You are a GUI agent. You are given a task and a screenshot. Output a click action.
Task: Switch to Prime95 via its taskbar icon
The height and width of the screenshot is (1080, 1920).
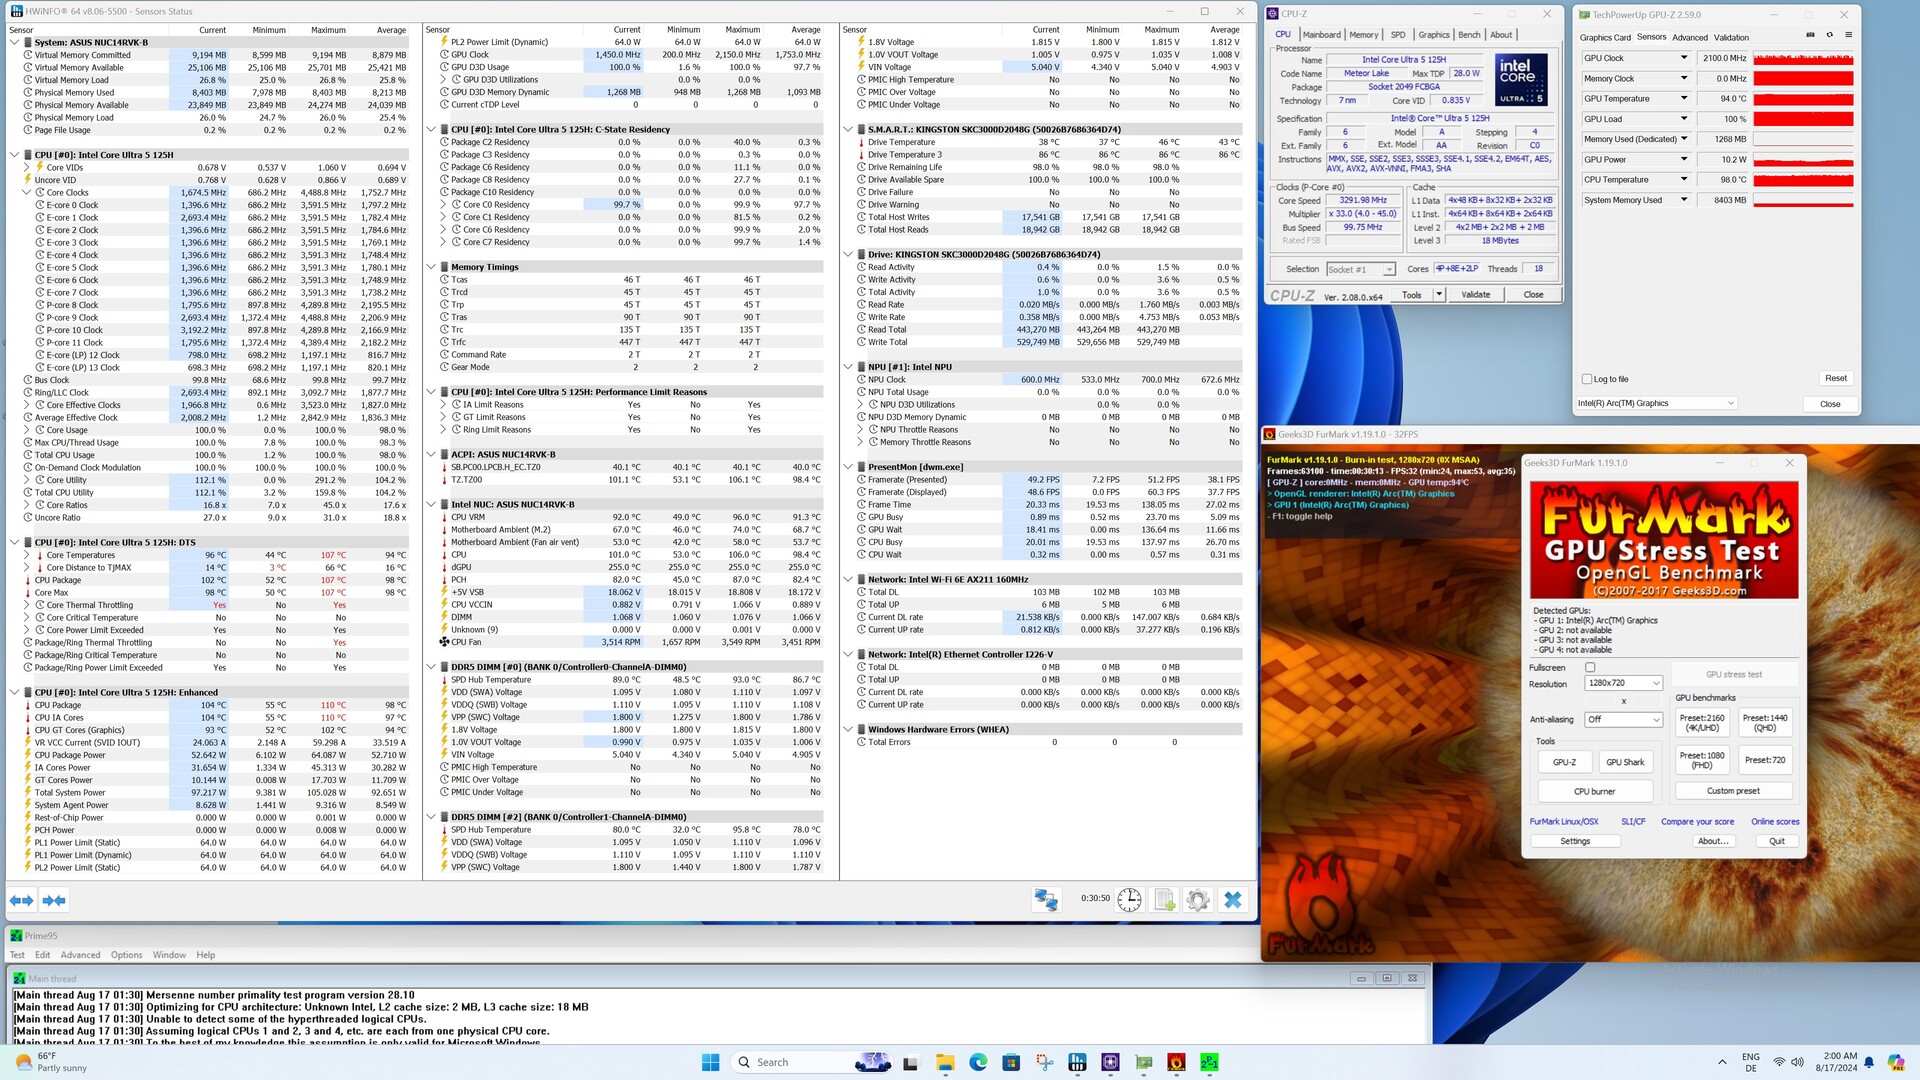pyautogui.click(x=1209, y=1062)
